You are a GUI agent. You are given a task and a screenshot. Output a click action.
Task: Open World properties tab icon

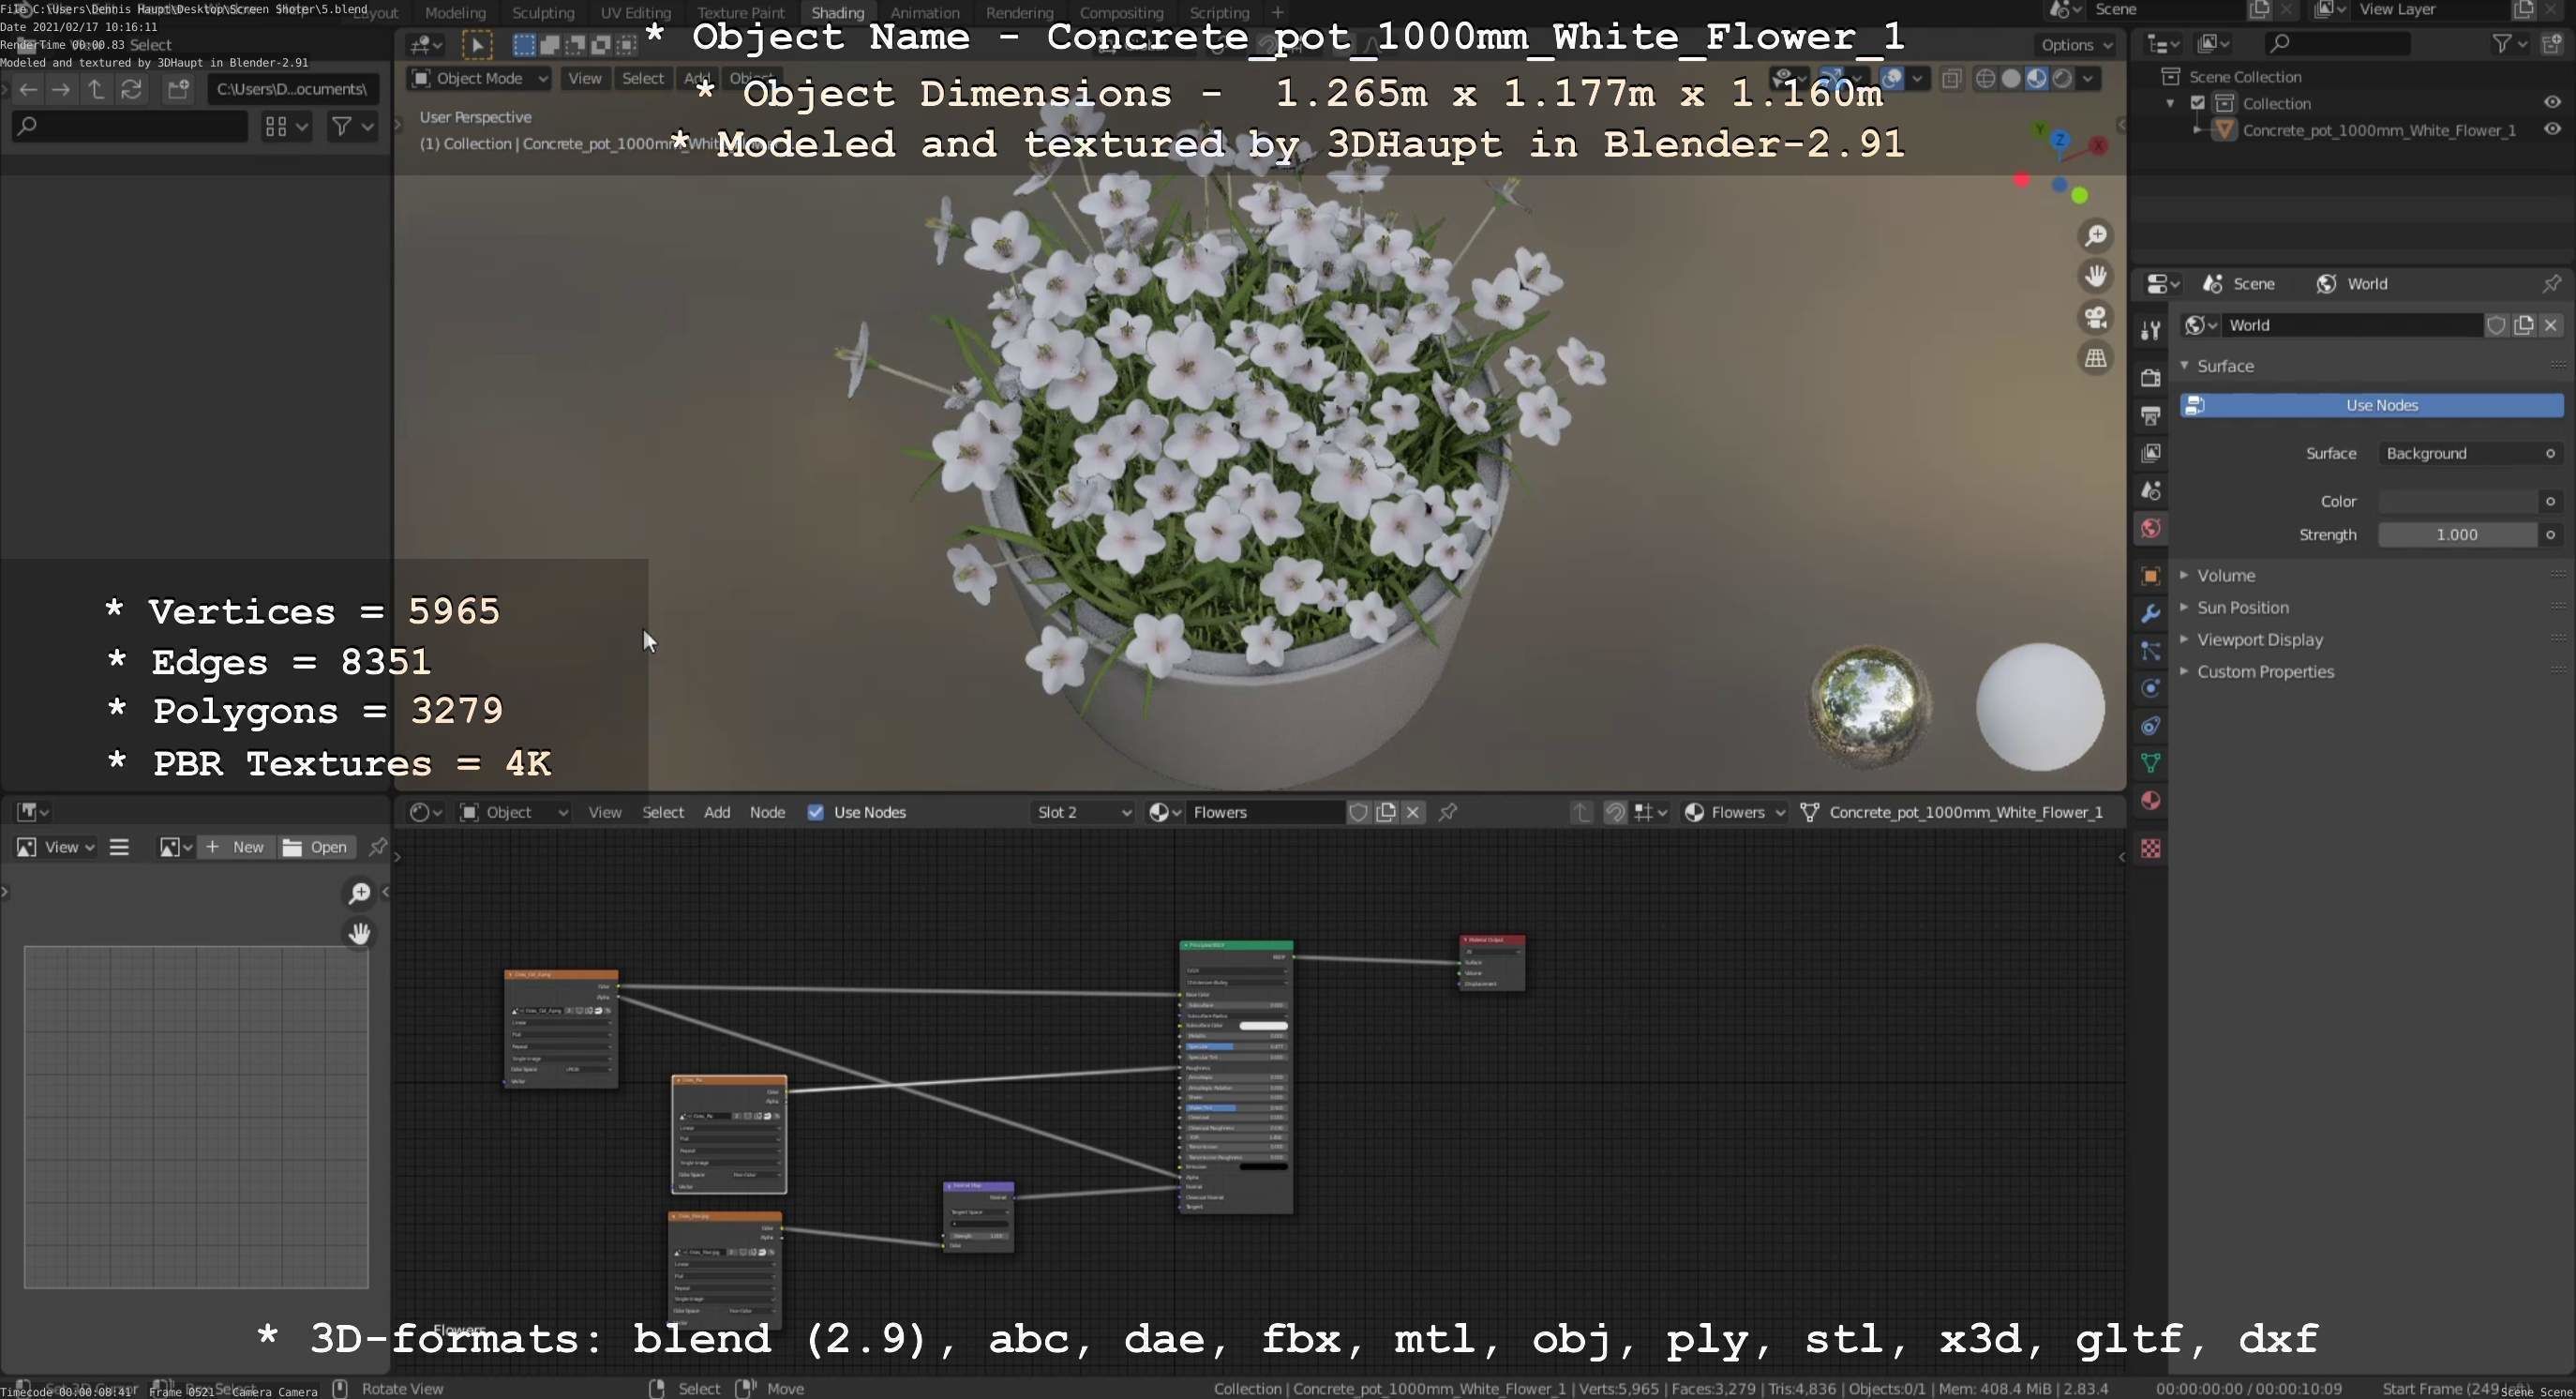click(x=2150, y=528)
